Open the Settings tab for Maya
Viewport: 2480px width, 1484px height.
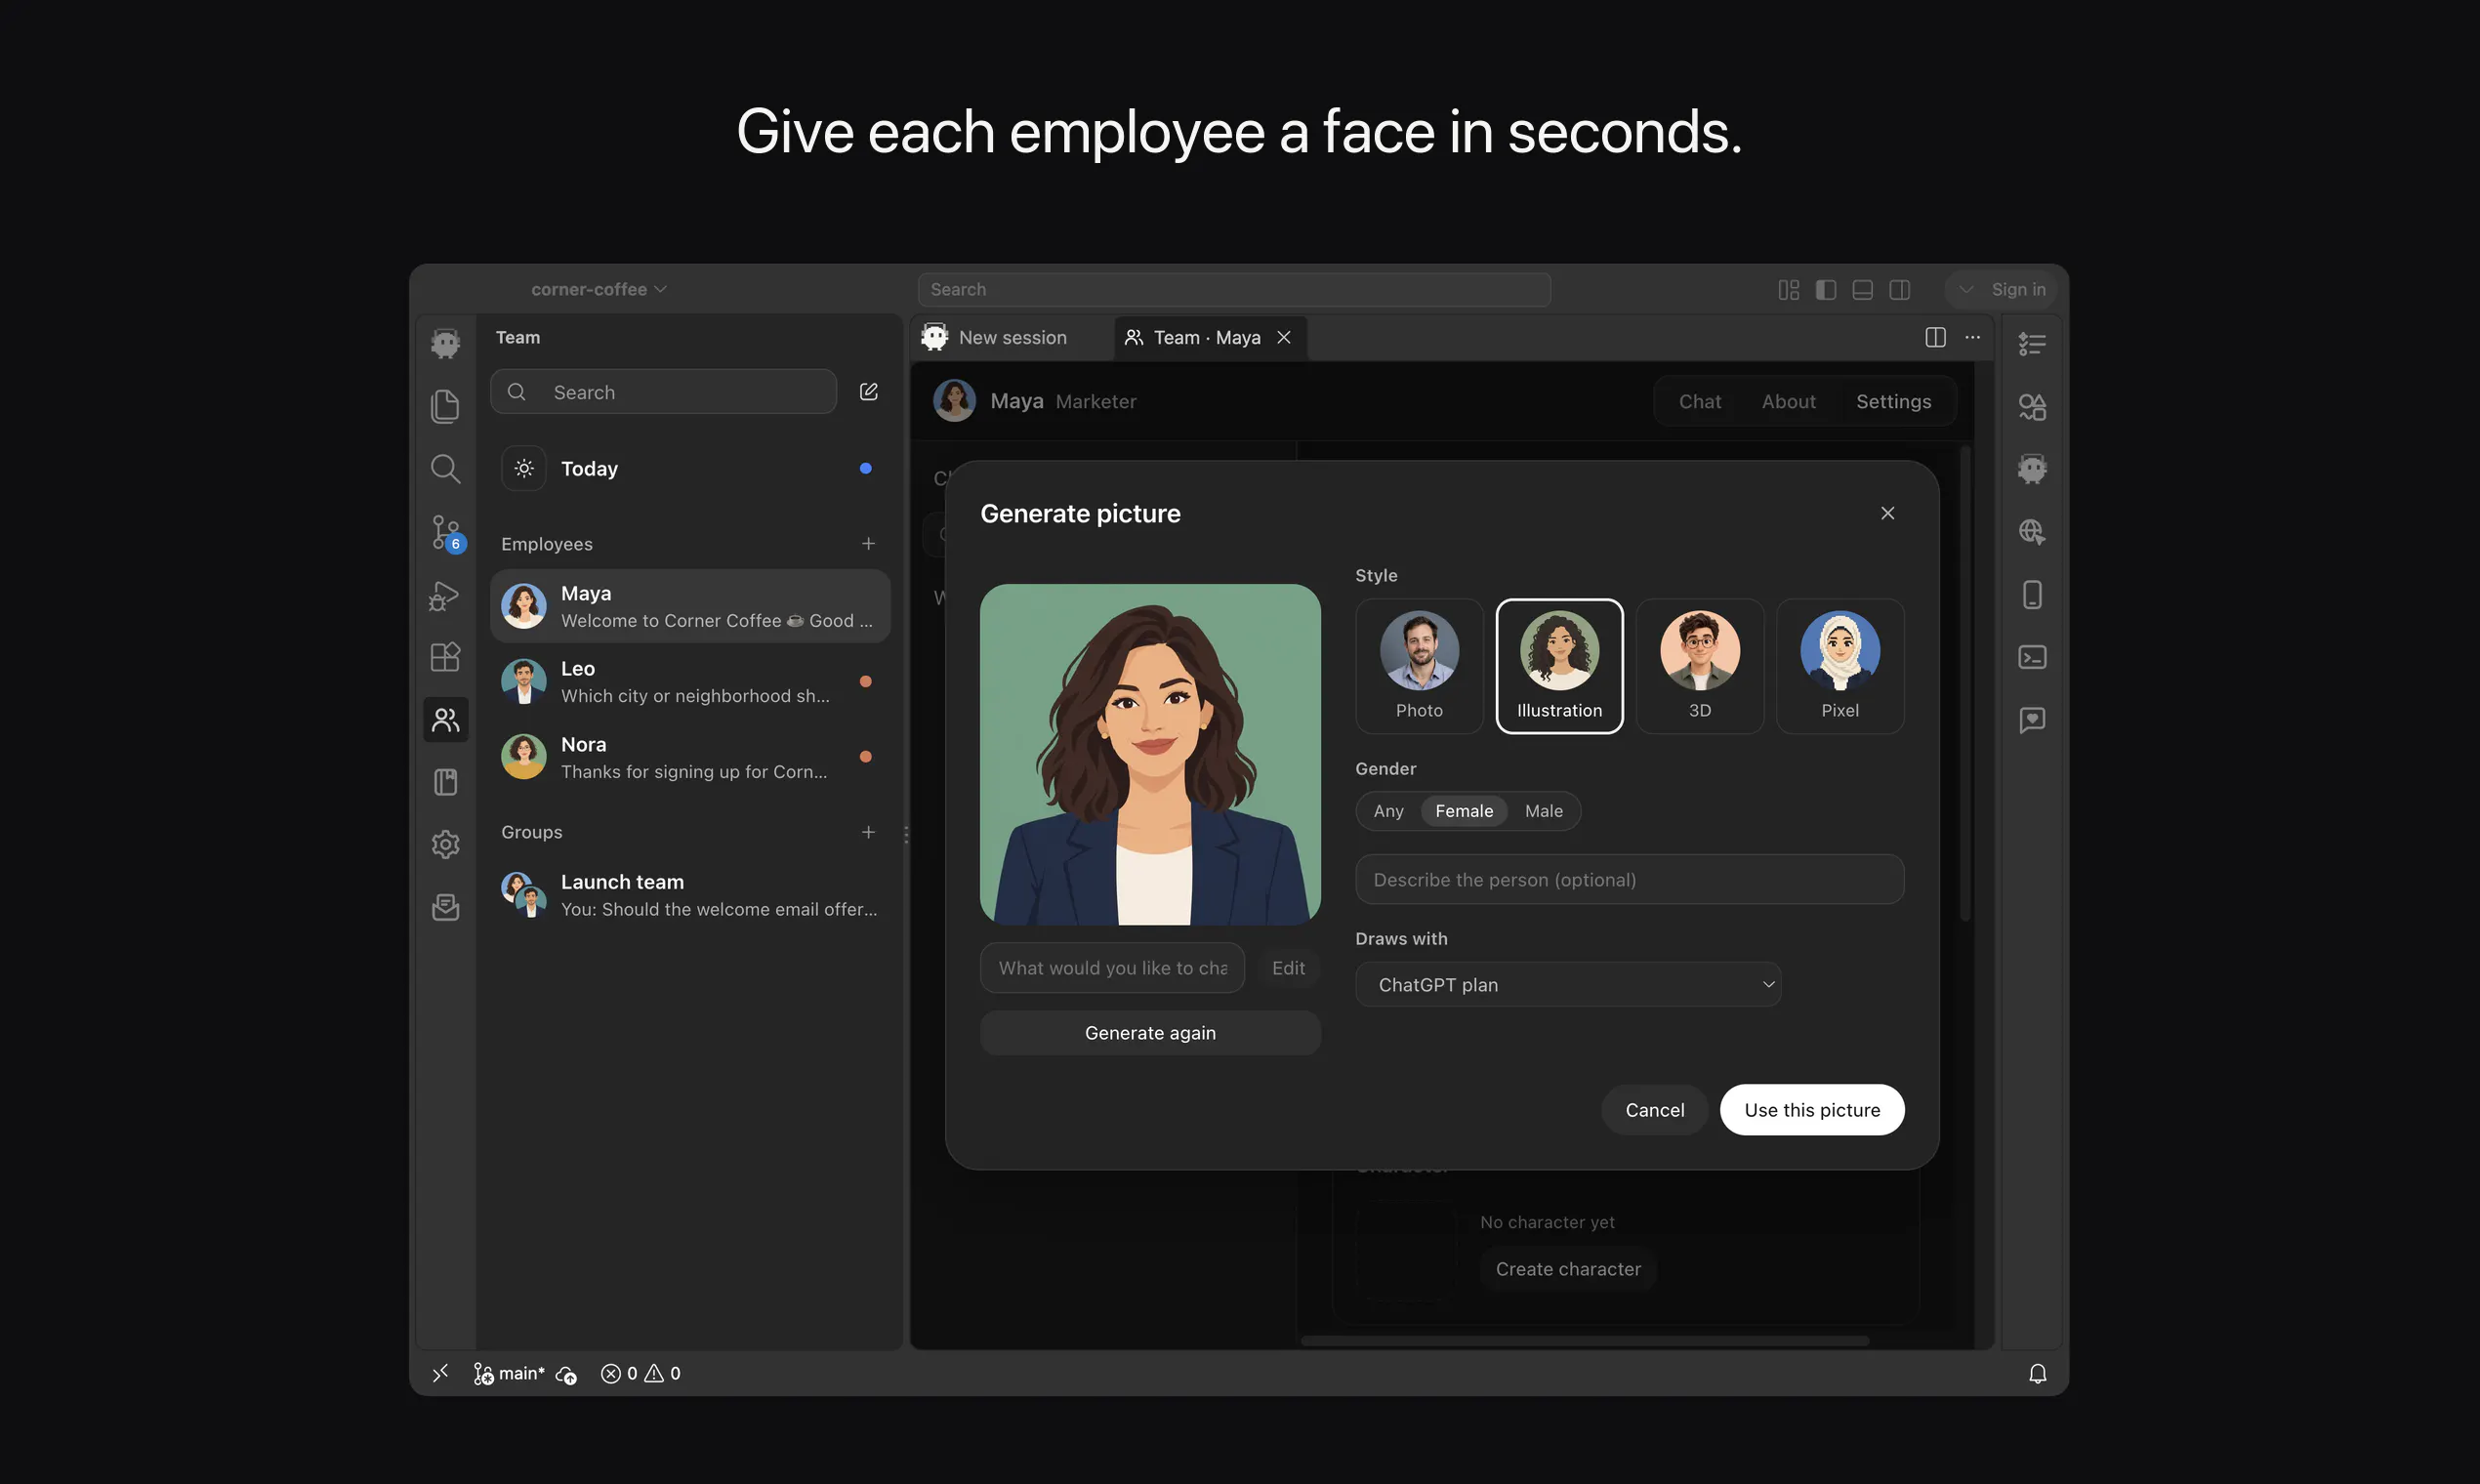(x=1893, y=401)
